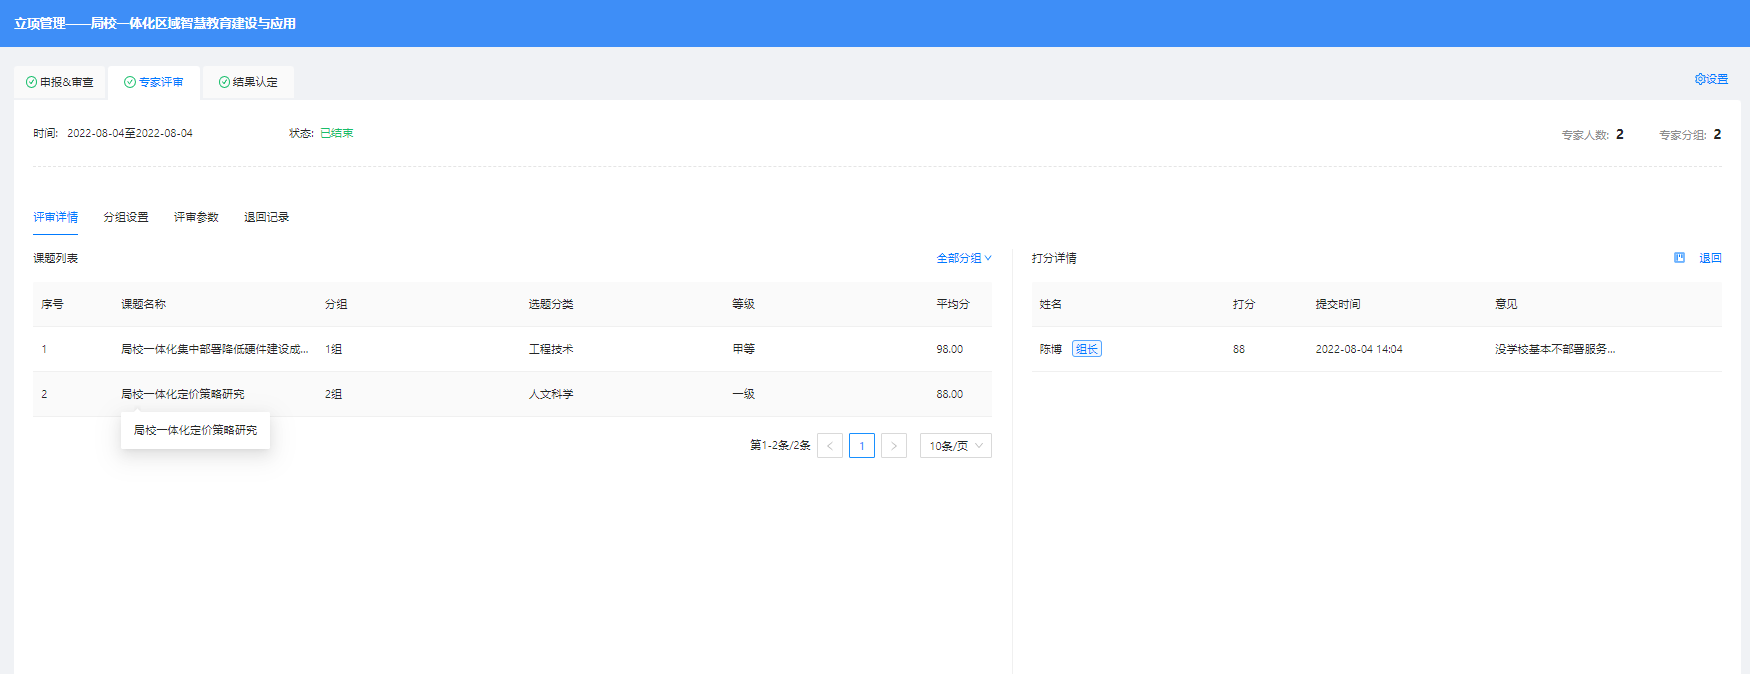Click the check-circle icon on 申报&审查 tab
1750x674 pixels.
click(32, 82)
